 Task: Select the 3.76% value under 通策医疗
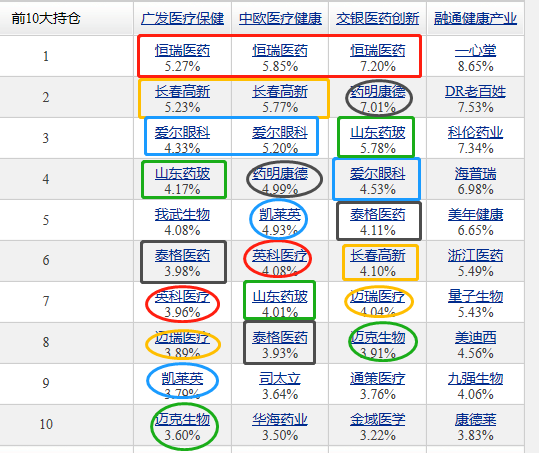click(378, 394)
